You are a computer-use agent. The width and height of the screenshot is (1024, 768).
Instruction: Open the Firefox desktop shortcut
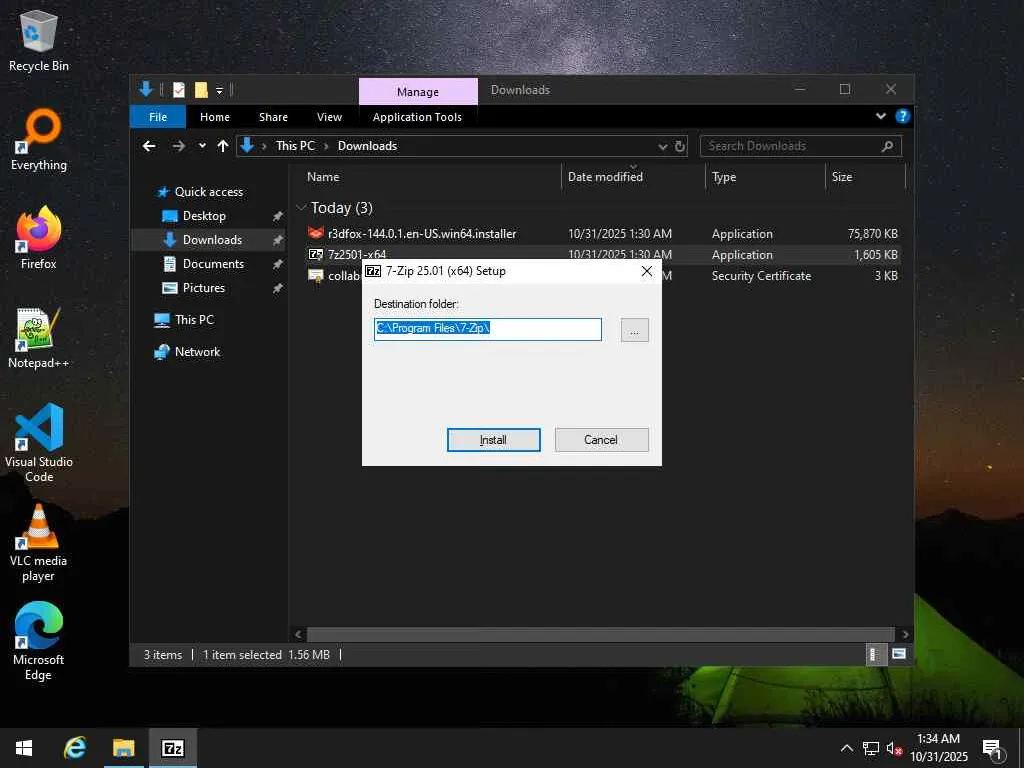39,238
